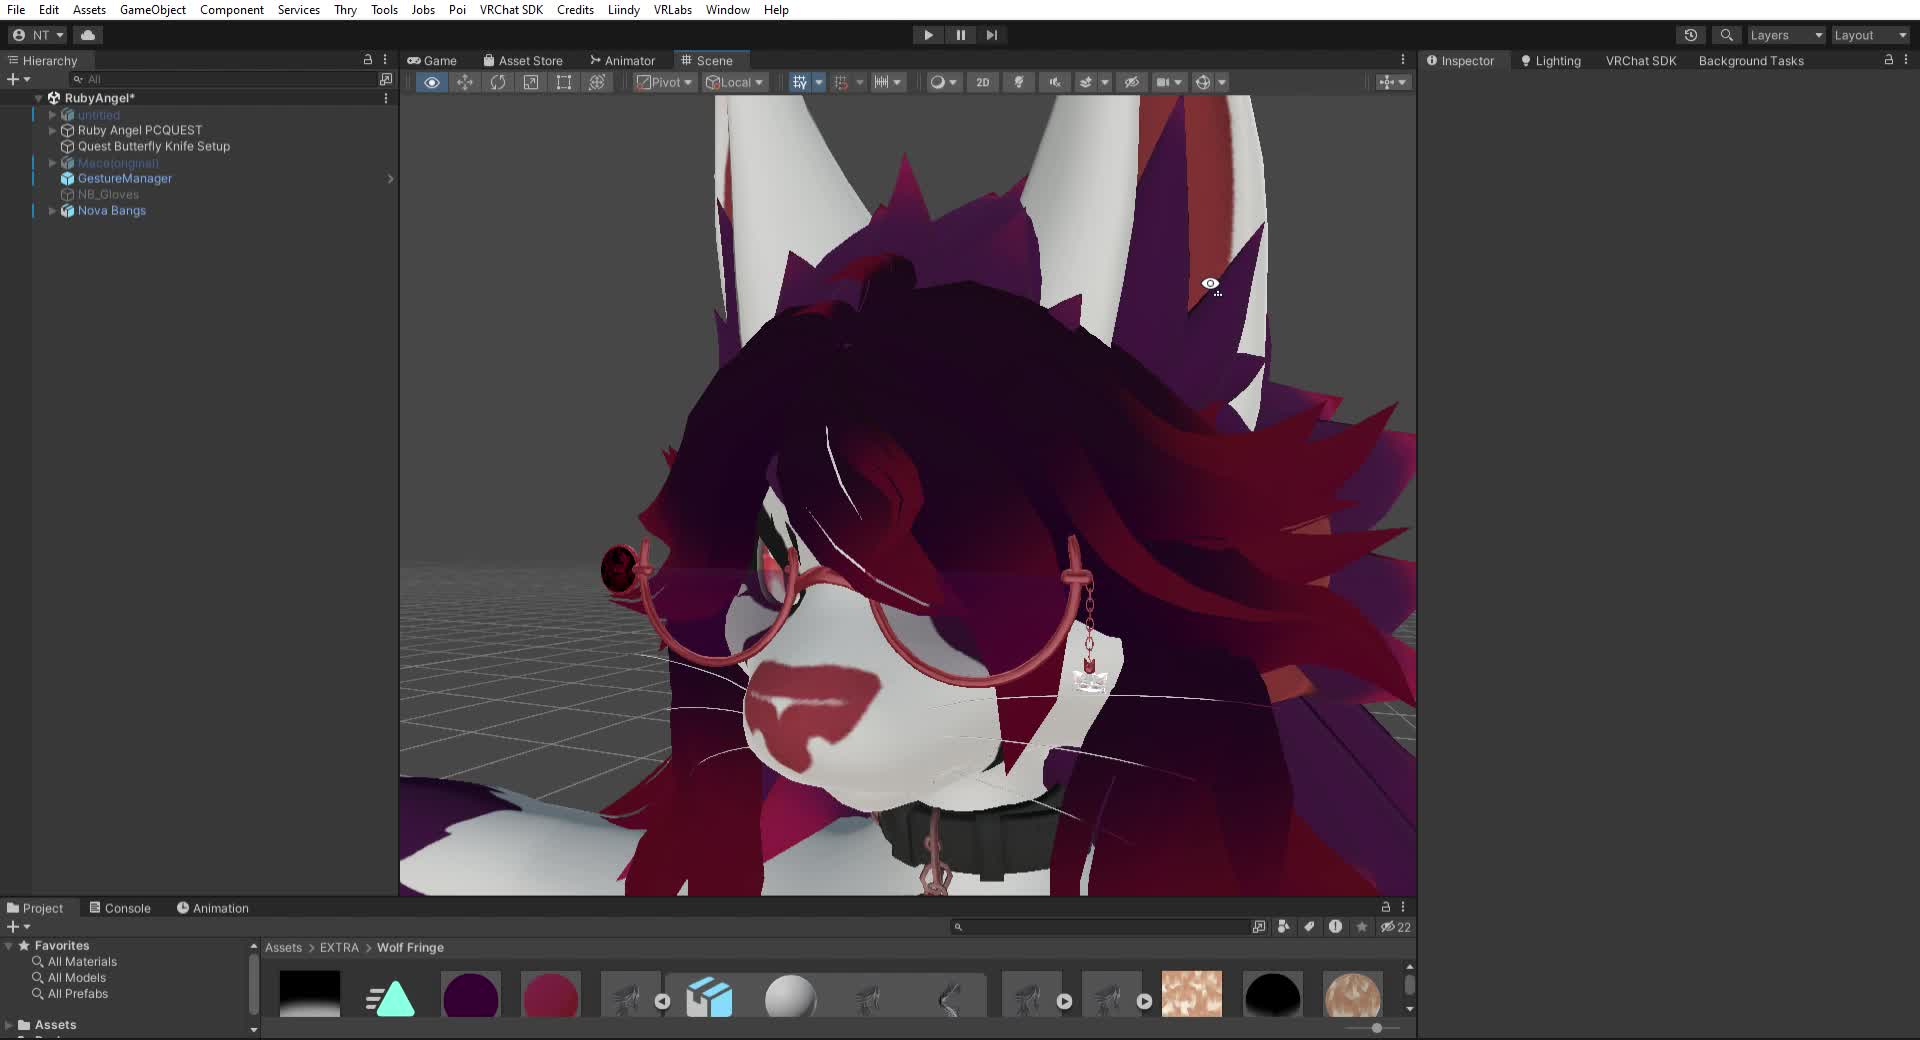Open Search by Type filter icon
Image resolution: width=1920 pixels, height=1040 pixels.
[1284, 927]
